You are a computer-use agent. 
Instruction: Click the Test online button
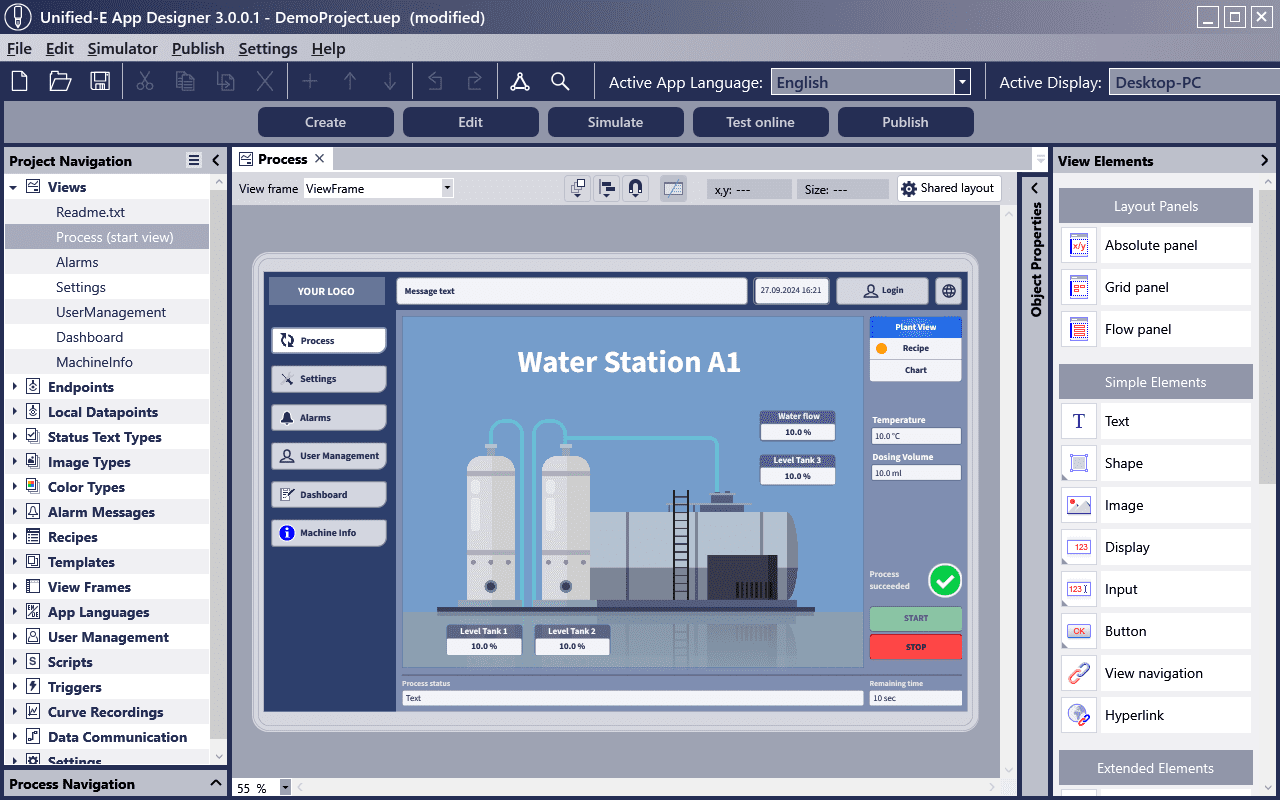(760, 121)
